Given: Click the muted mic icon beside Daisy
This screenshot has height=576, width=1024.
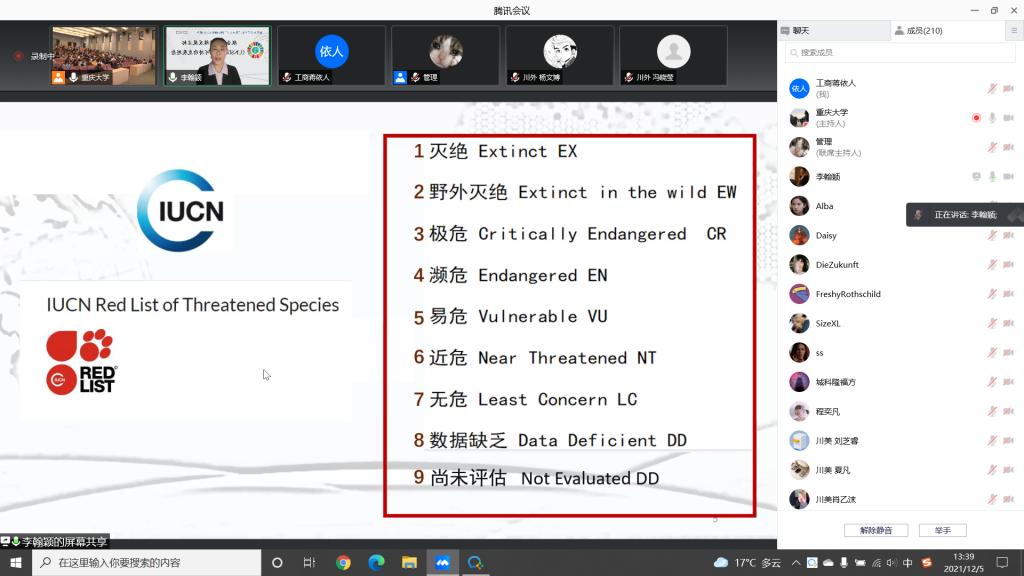Looking at the screenshot, I should click(x=992, y=235).
